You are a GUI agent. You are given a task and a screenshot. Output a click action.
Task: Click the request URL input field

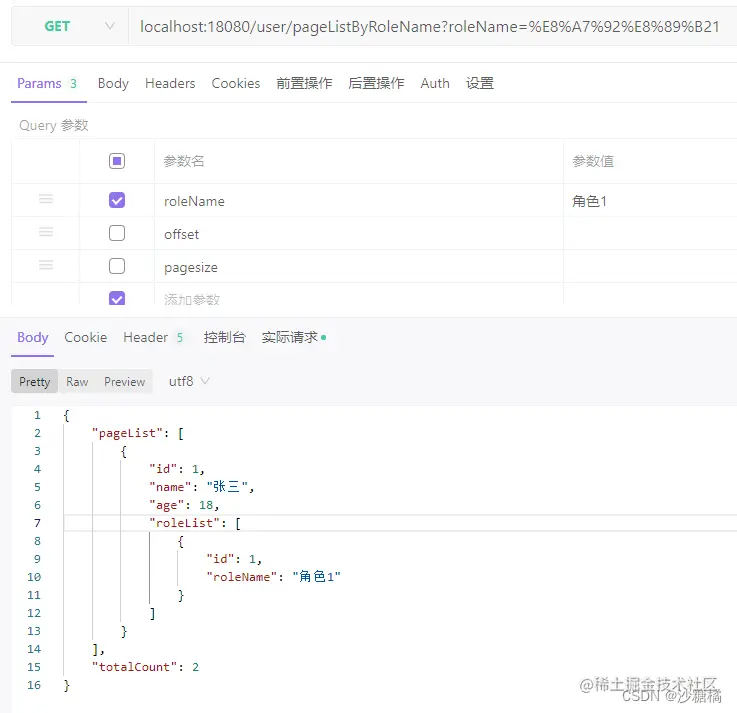click(x=432, y=26)
